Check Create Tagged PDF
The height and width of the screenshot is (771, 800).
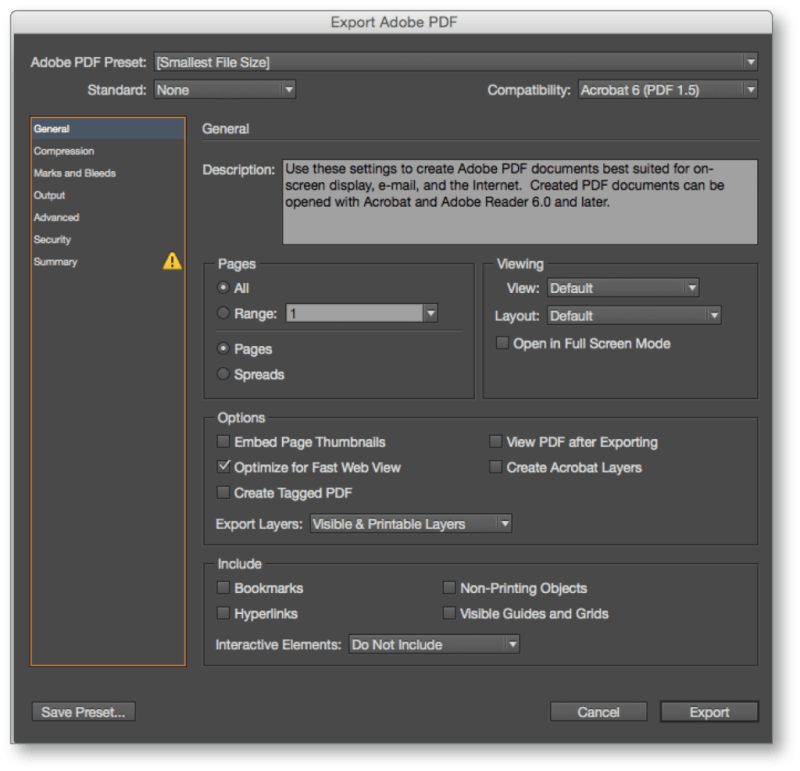[x=222, y=492]
